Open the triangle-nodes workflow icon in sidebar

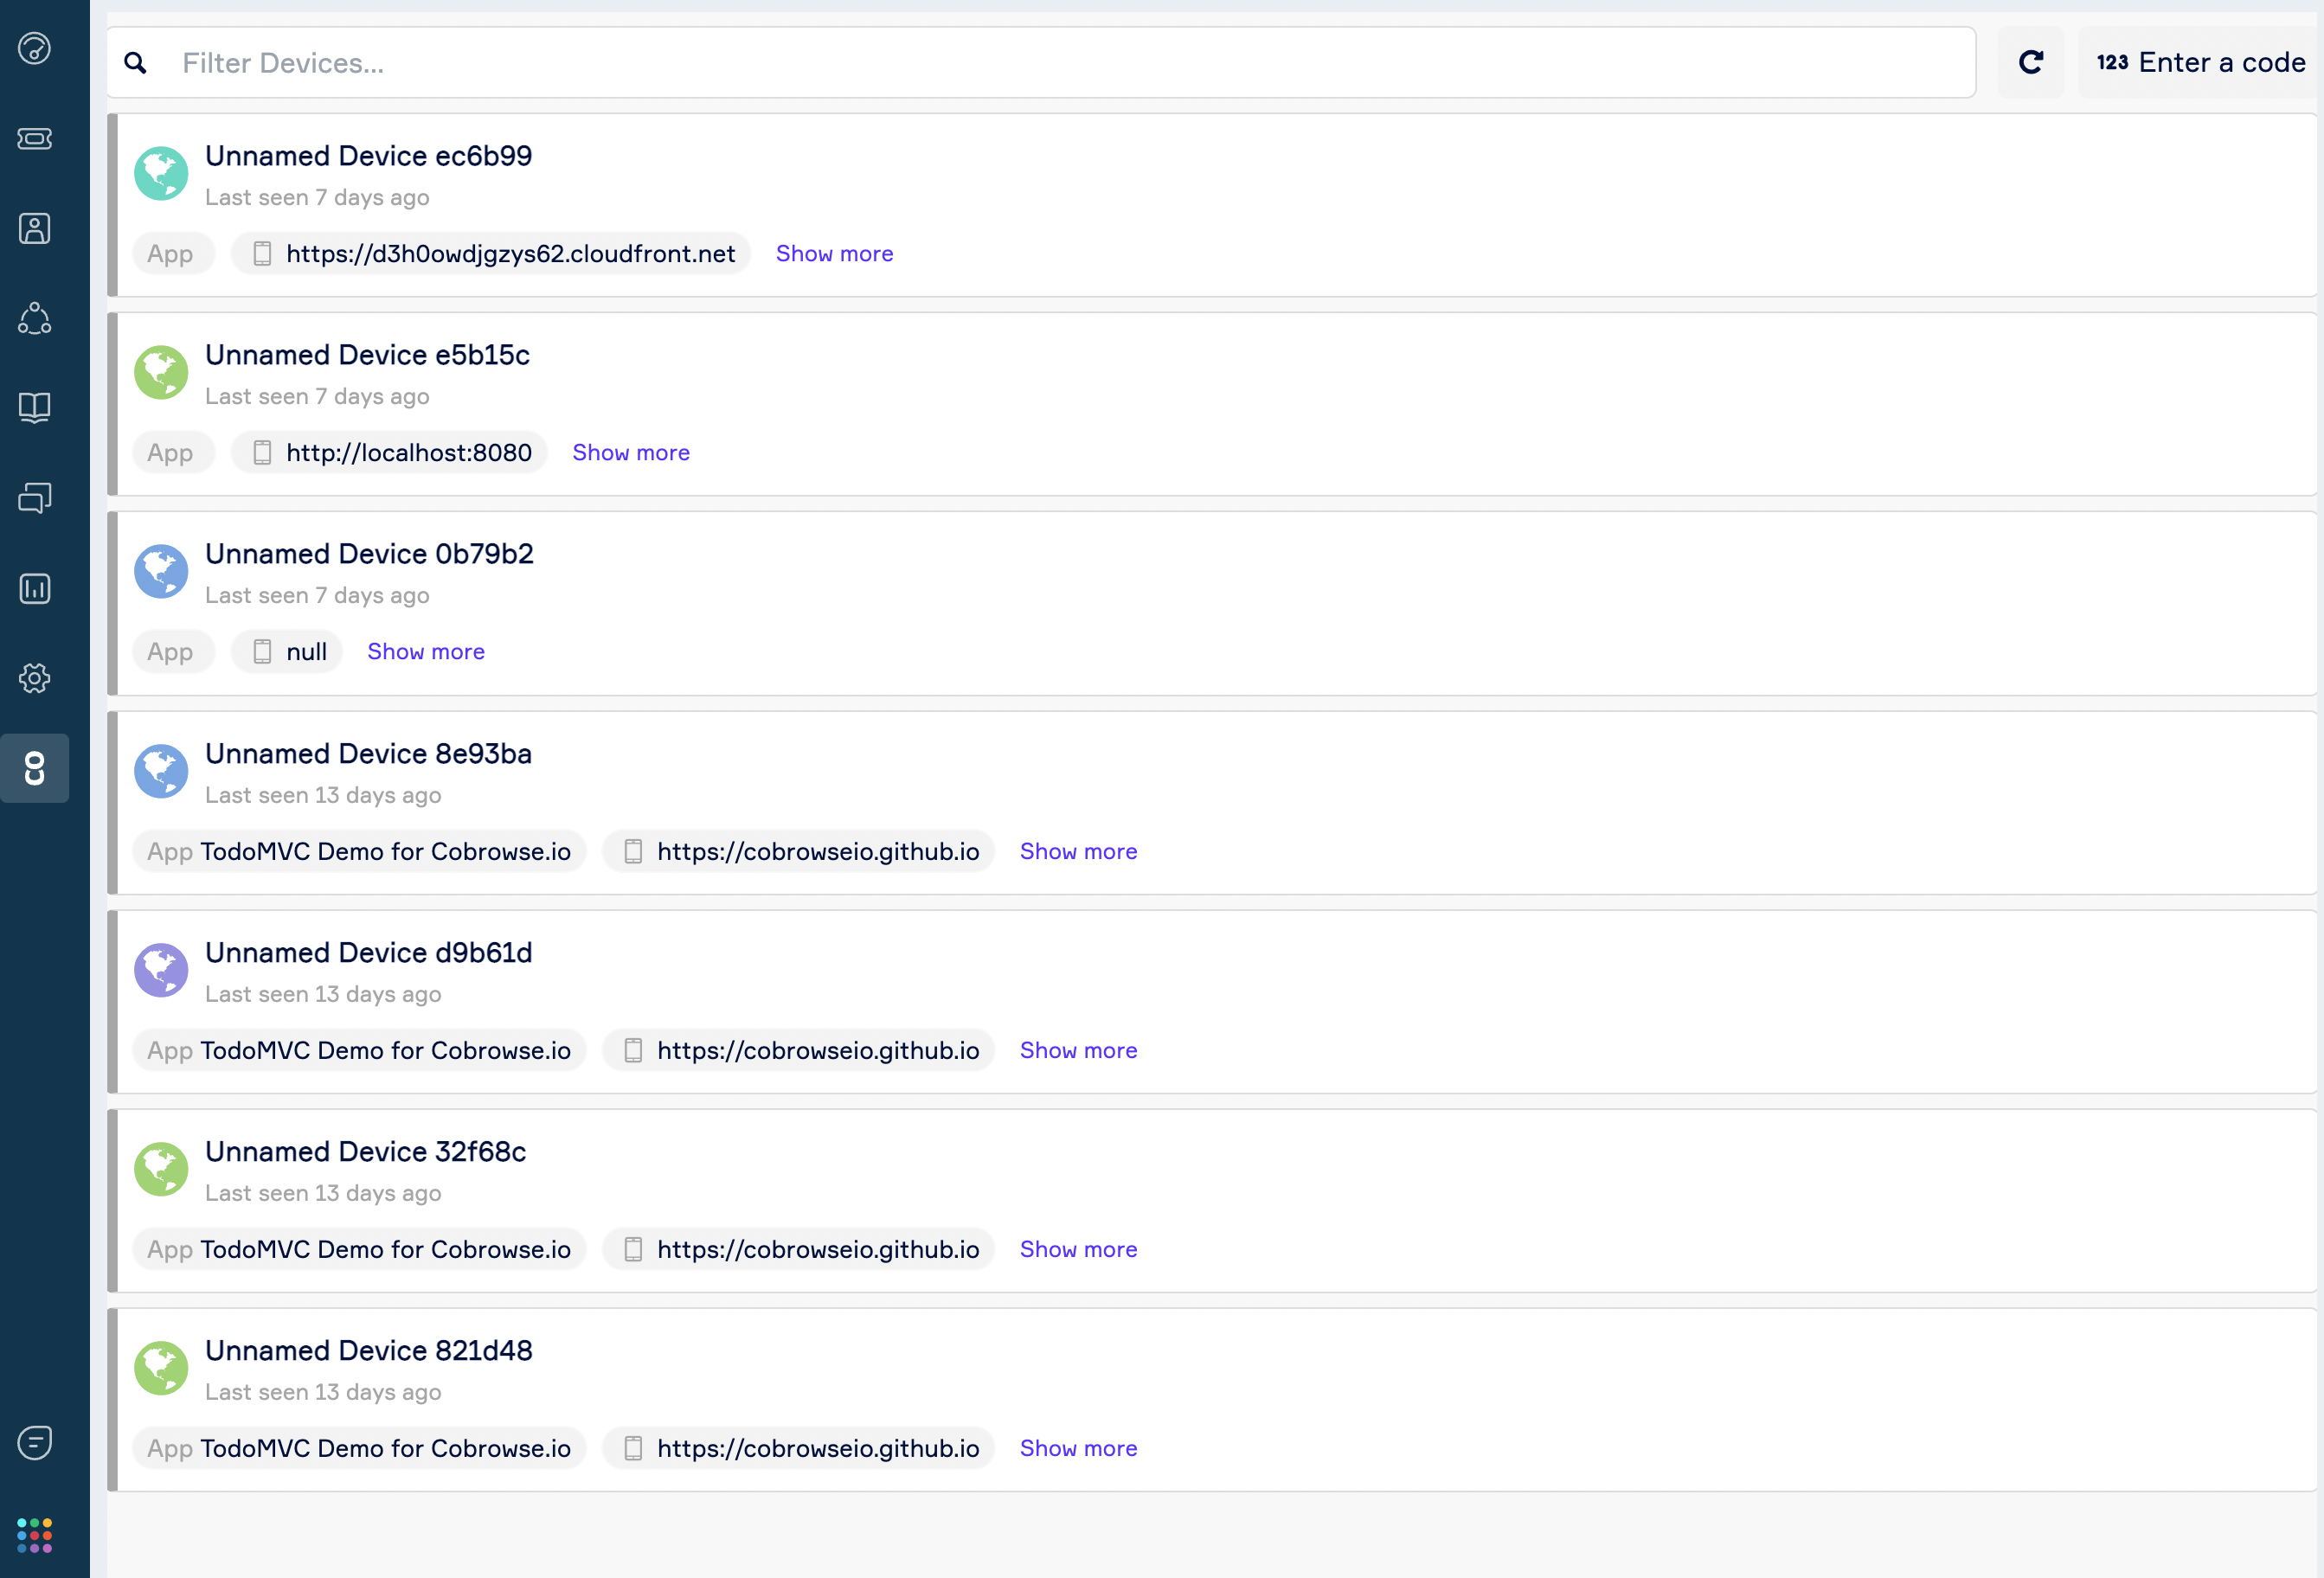(x=35, y=318)
